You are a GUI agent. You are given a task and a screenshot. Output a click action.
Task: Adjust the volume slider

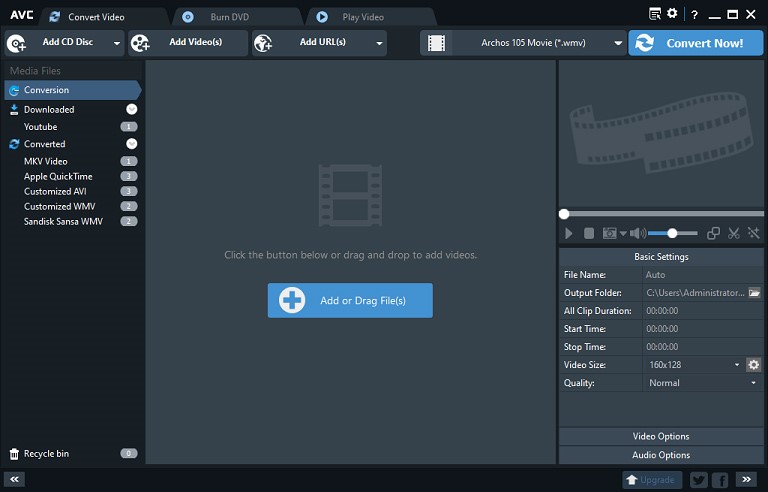[672, 233]
